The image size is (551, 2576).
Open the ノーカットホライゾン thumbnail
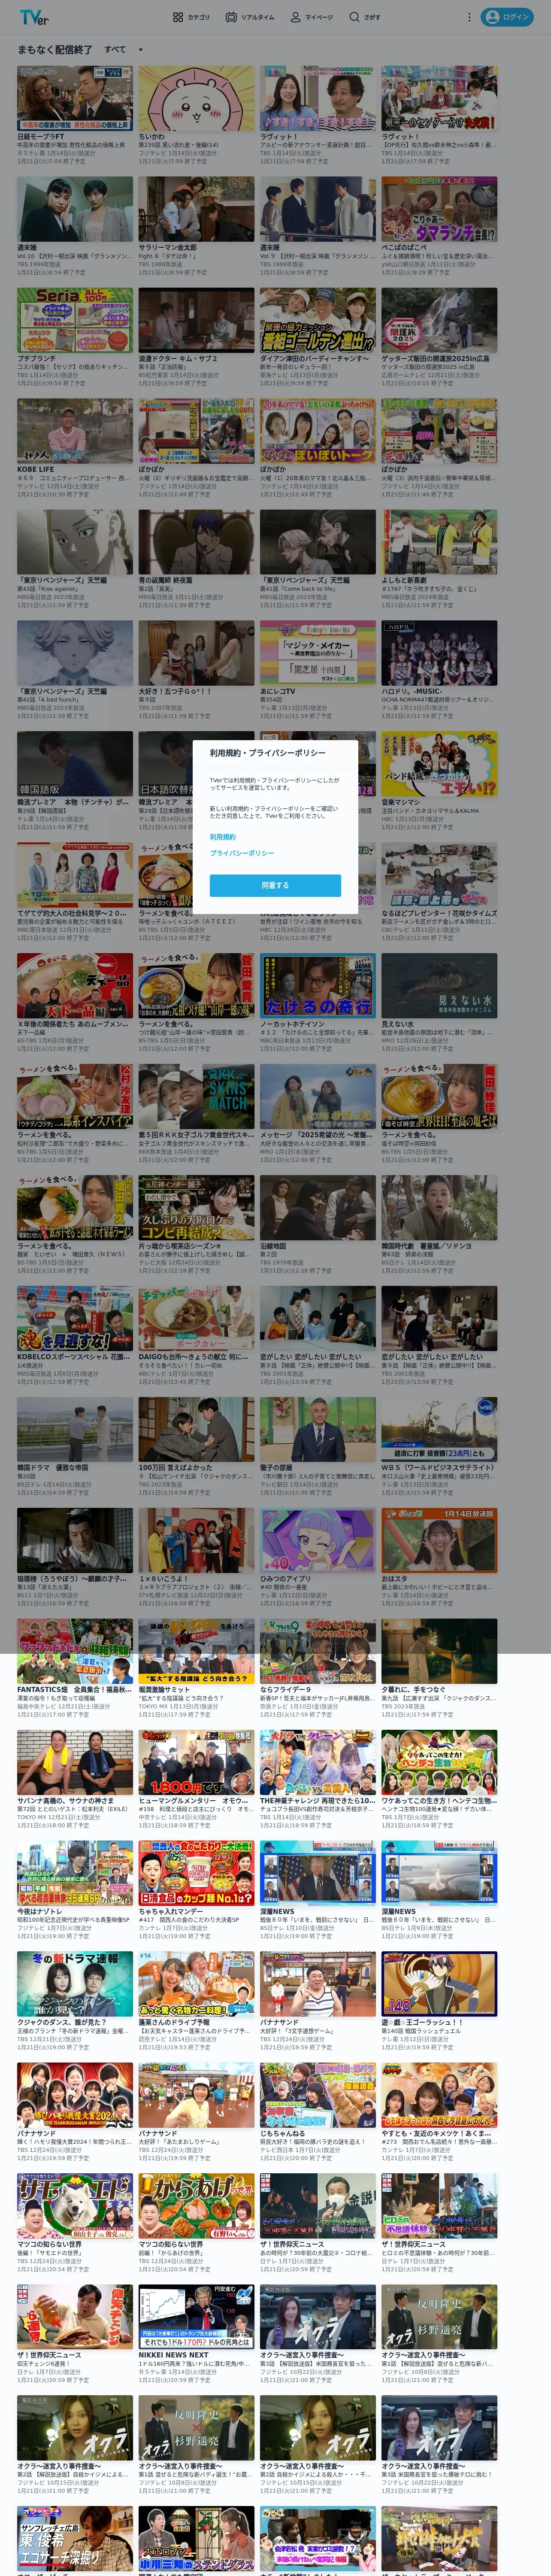tap(318, 986)
